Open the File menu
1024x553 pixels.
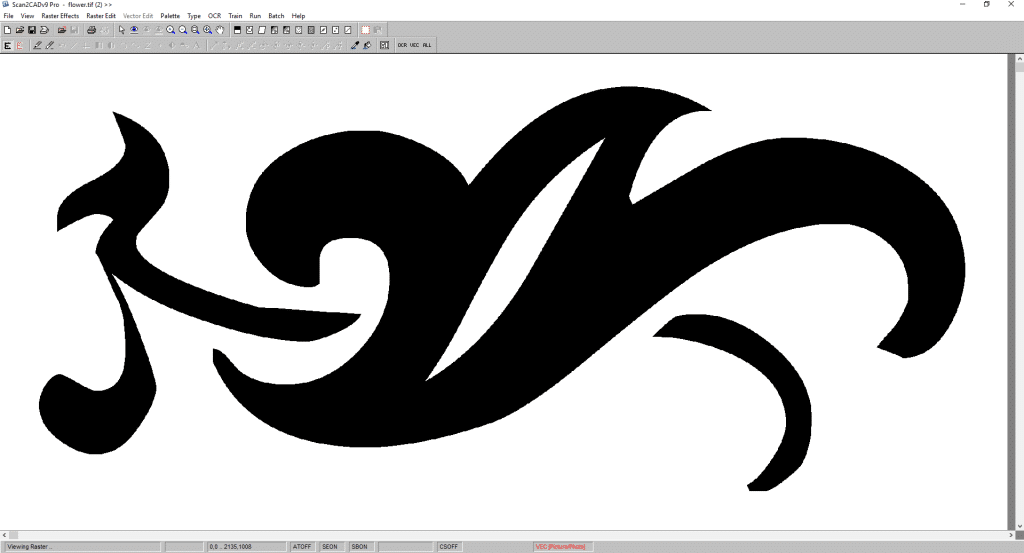[x=8, y=16]
